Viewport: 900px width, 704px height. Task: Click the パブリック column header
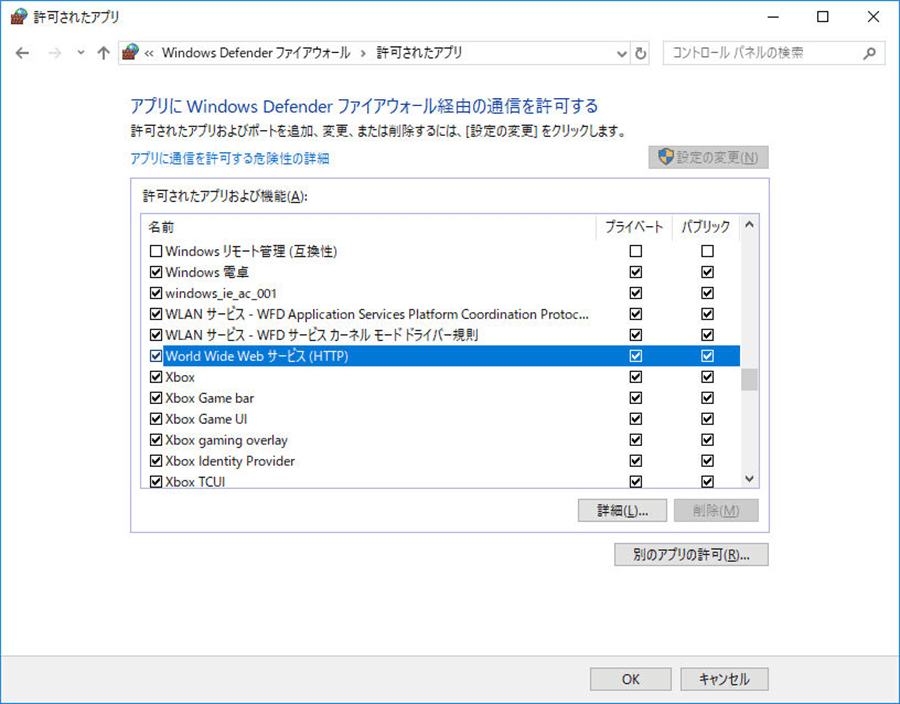tap(706, 227)
